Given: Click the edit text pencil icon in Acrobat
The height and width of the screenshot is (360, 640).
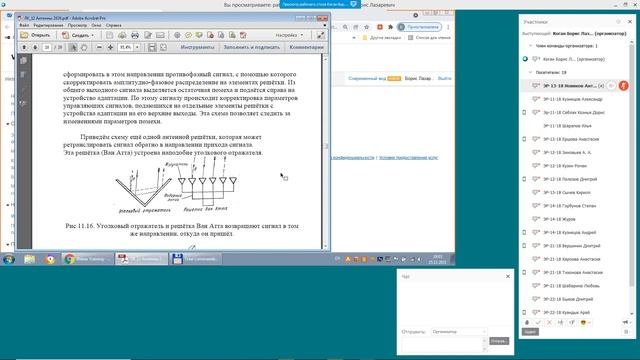Looking at the screenshot, I should pos(147,35).
